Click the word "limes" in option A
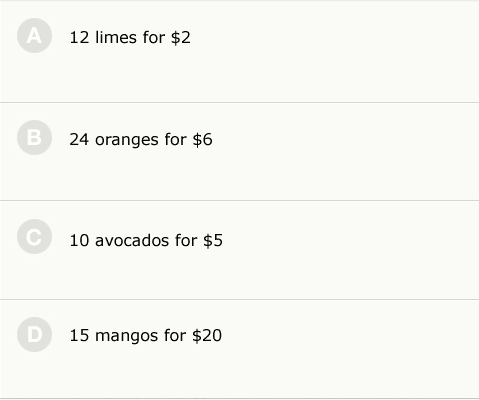 click(x=116, y=37)
